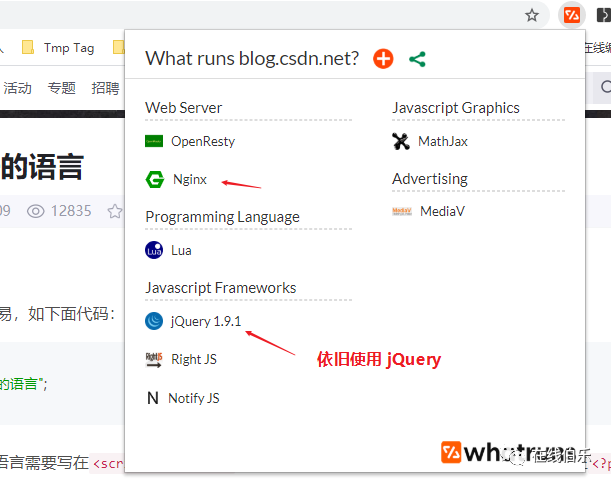
Task: Click the Nginx green G logo
Action: point(155,180)
